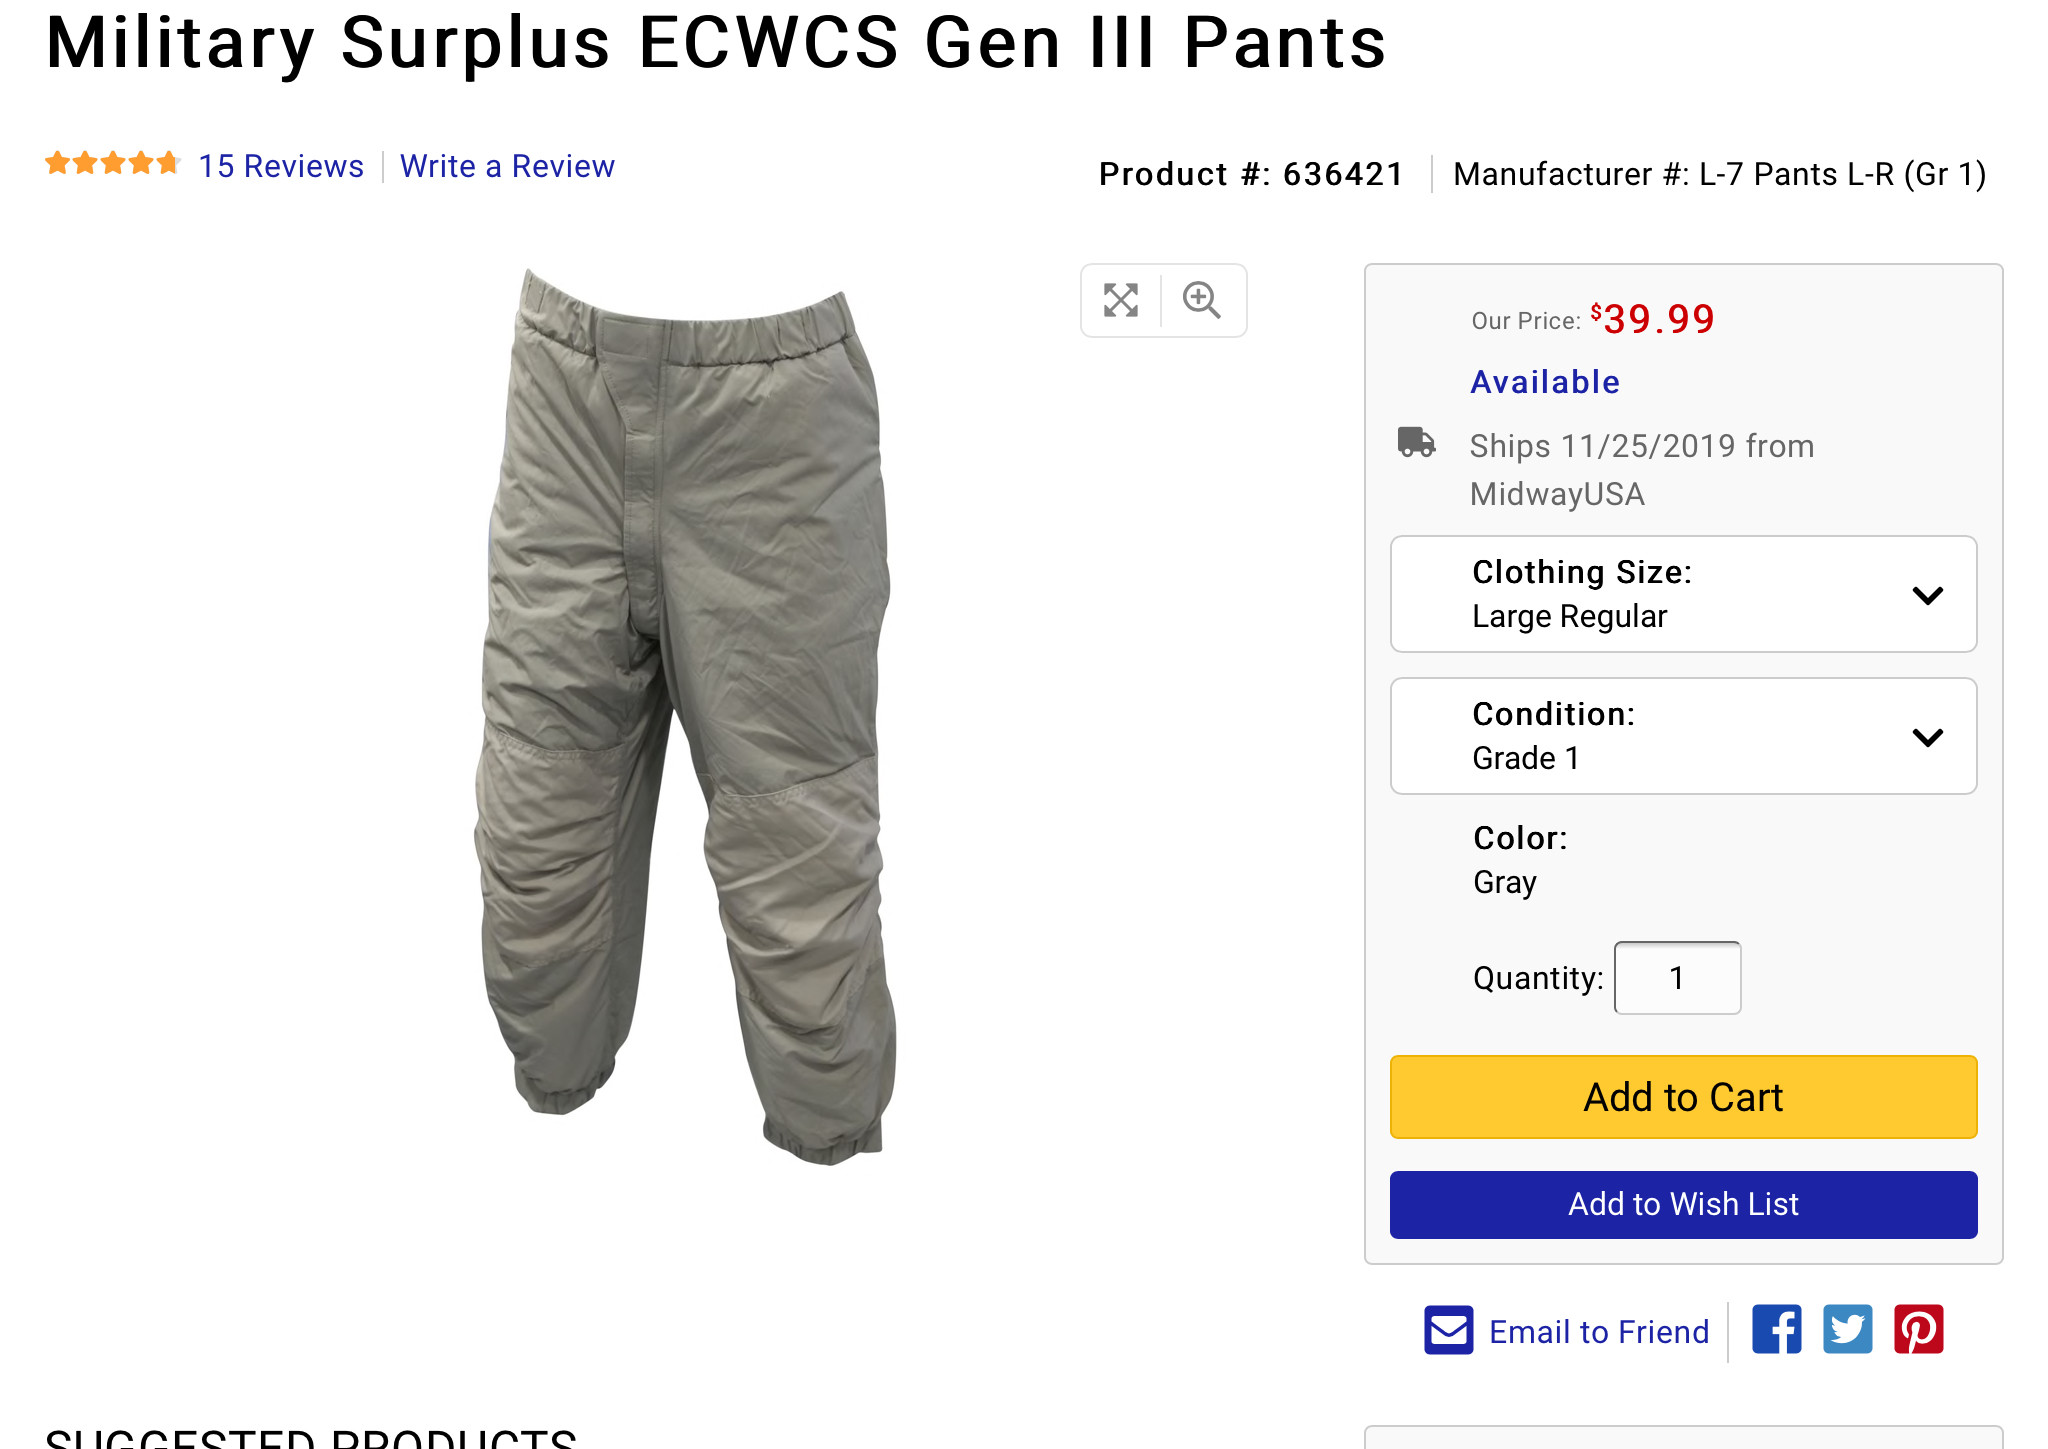Expand the product image to fullscreen
2048x1449 pixels.
click(1121, 300)
